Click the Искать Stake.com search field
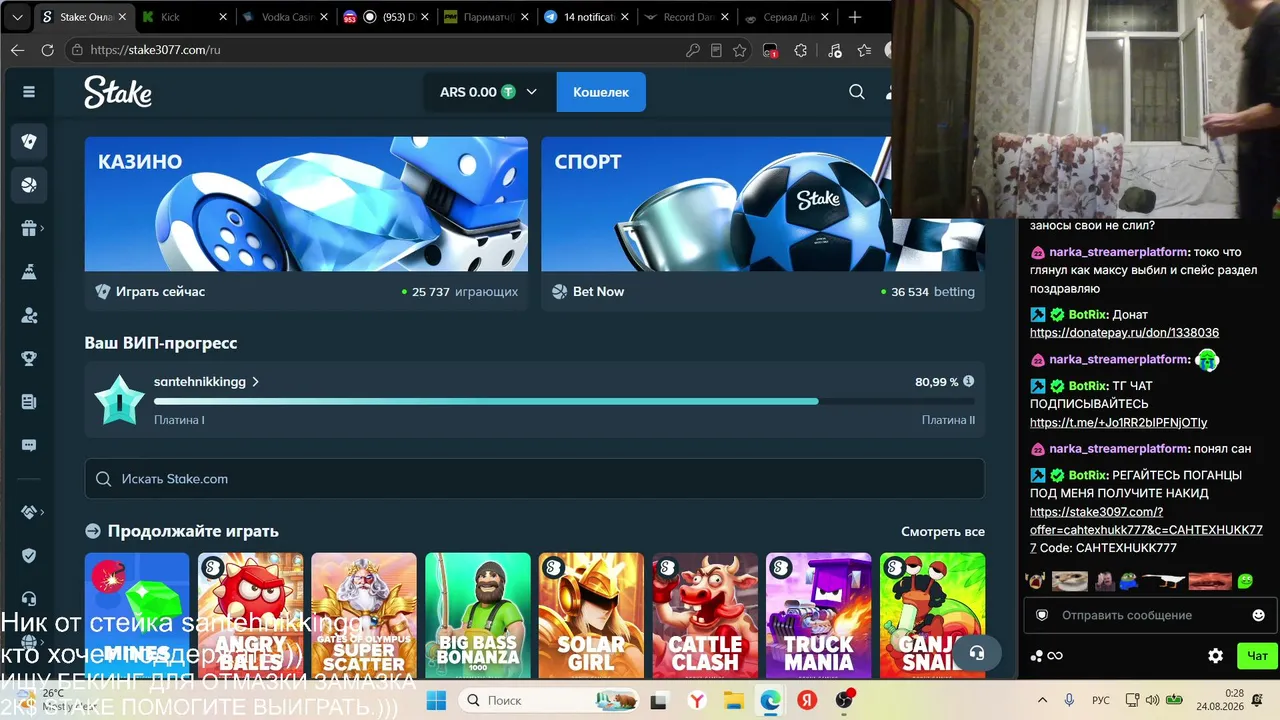 coord(535,479)
